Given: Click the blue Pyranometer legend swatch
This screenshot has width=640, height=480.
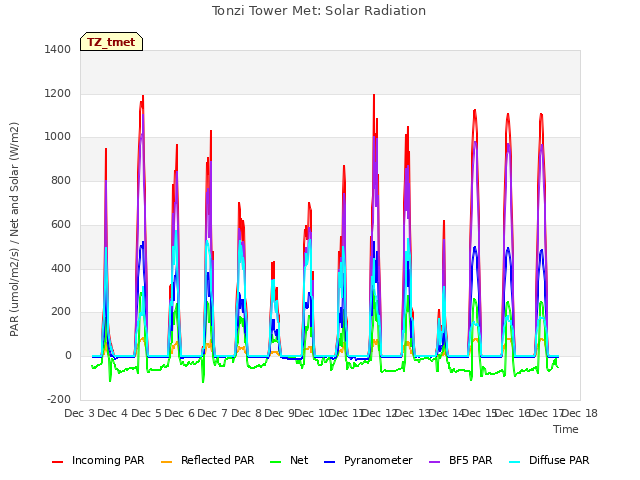Looking at the screenshot, I should click(329, 462).
